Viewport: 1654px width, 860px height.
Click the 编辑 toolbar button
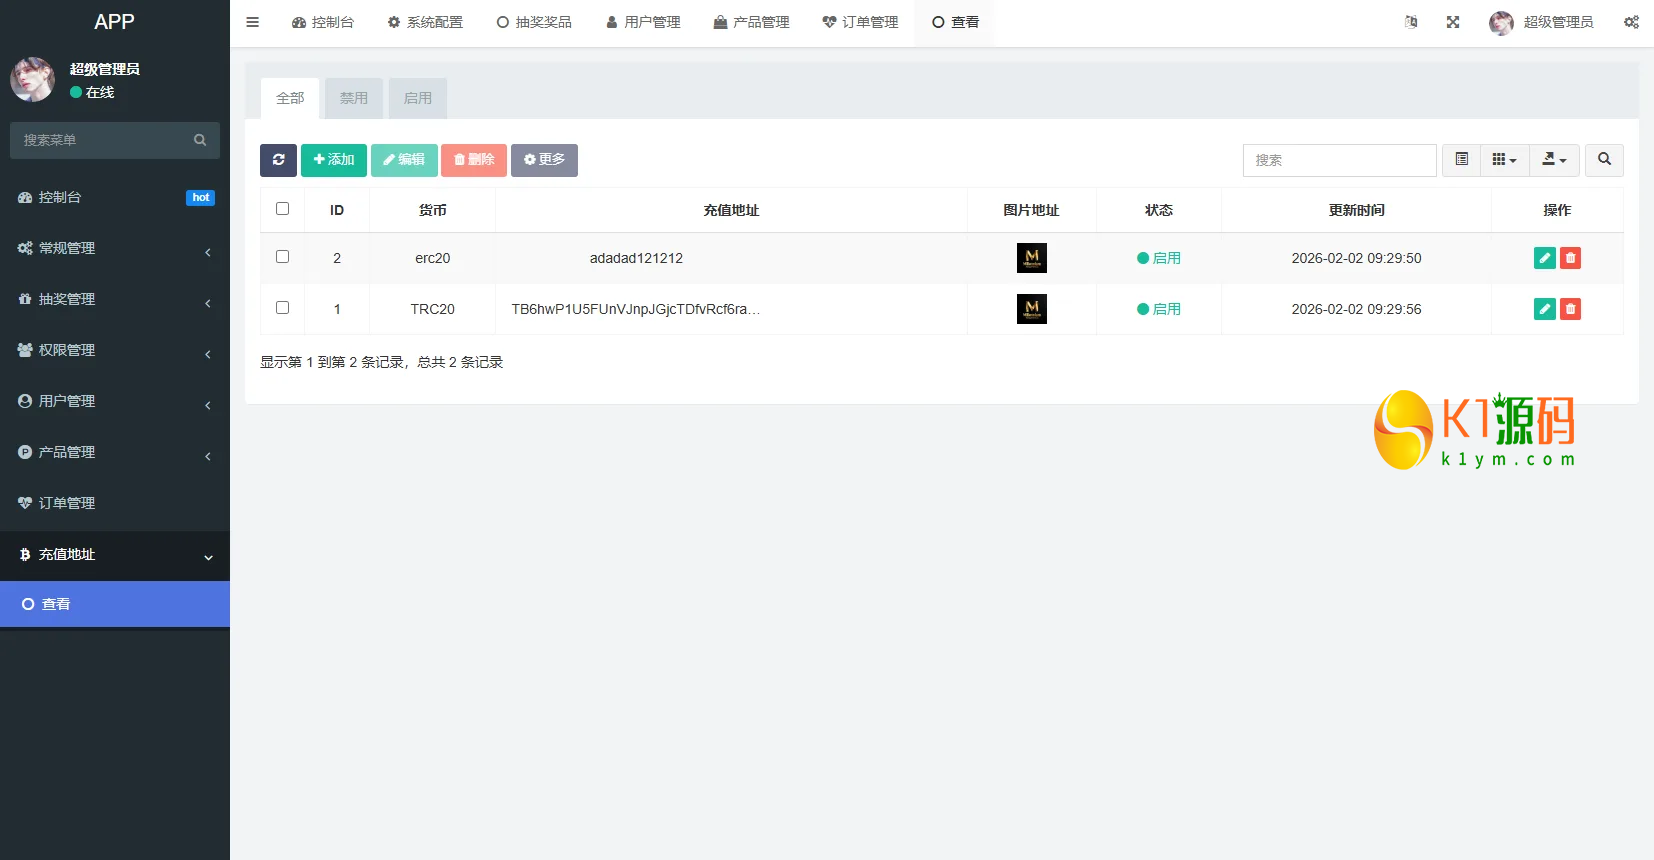[x=404, y=160]
